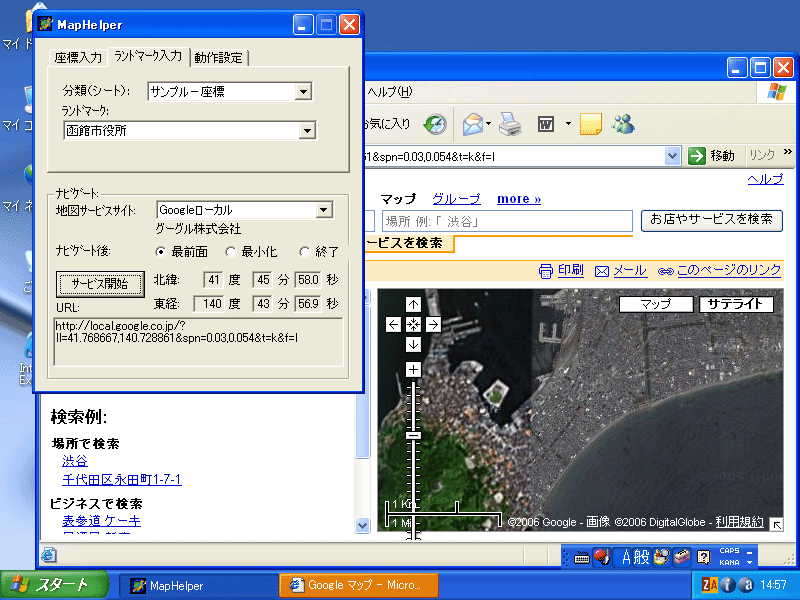Expand the toolbar overflow chevron near リンク
The width and height of the screenshot is (800, 600).
[787, 152]
